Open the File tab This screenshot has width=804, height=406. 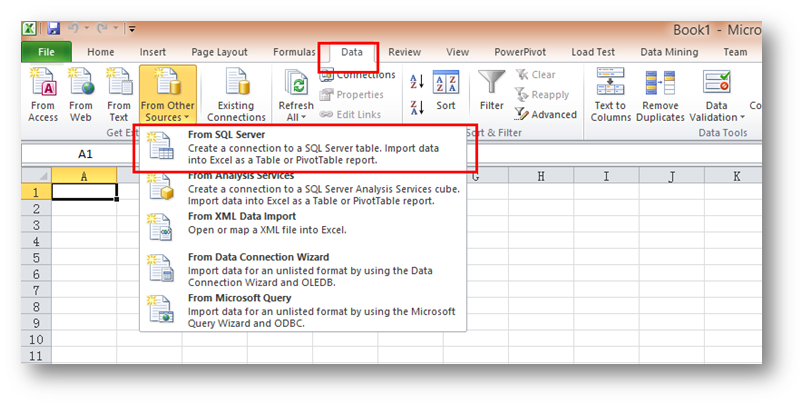pyautogui.click(x=46, y=52)
